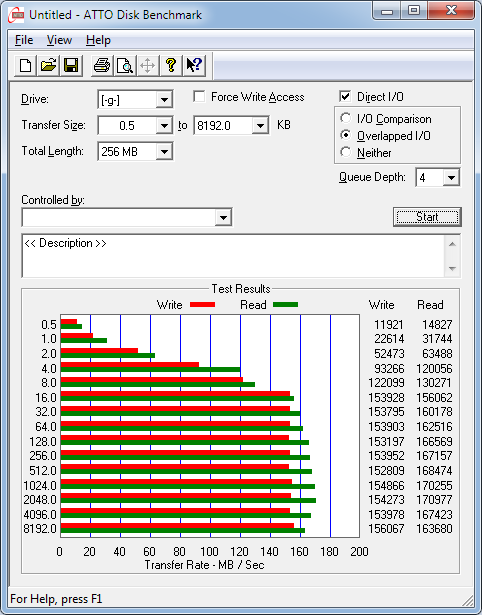Expand the Queue Depth dropdown
Viewport: 482px width, 615px height.
point(438,178)
